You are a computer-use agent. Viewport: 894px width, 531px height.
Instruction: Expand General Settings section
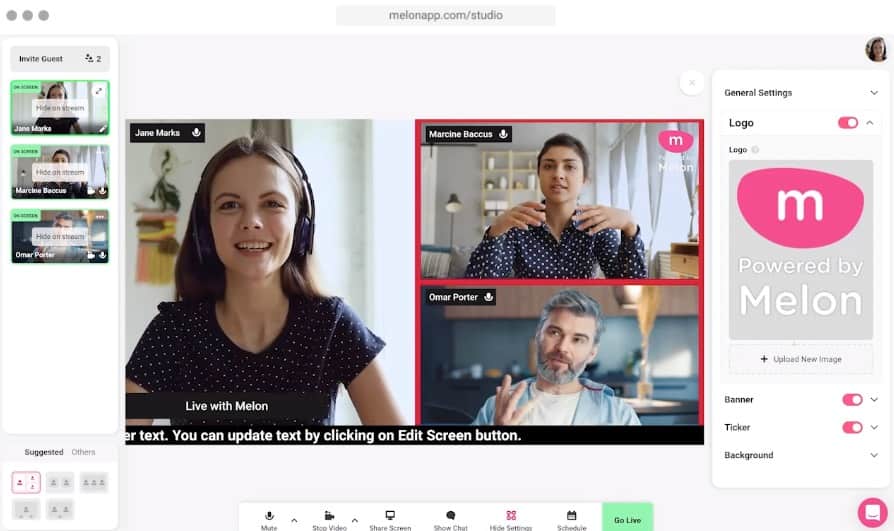click(801, 92)
